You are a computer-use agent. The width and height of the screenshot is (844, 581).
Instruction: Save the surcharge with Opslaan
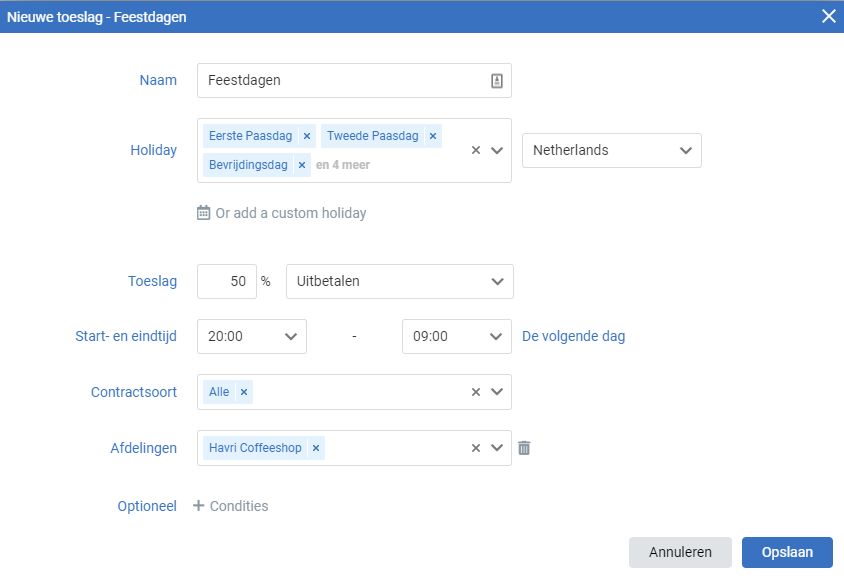point(787,552)
